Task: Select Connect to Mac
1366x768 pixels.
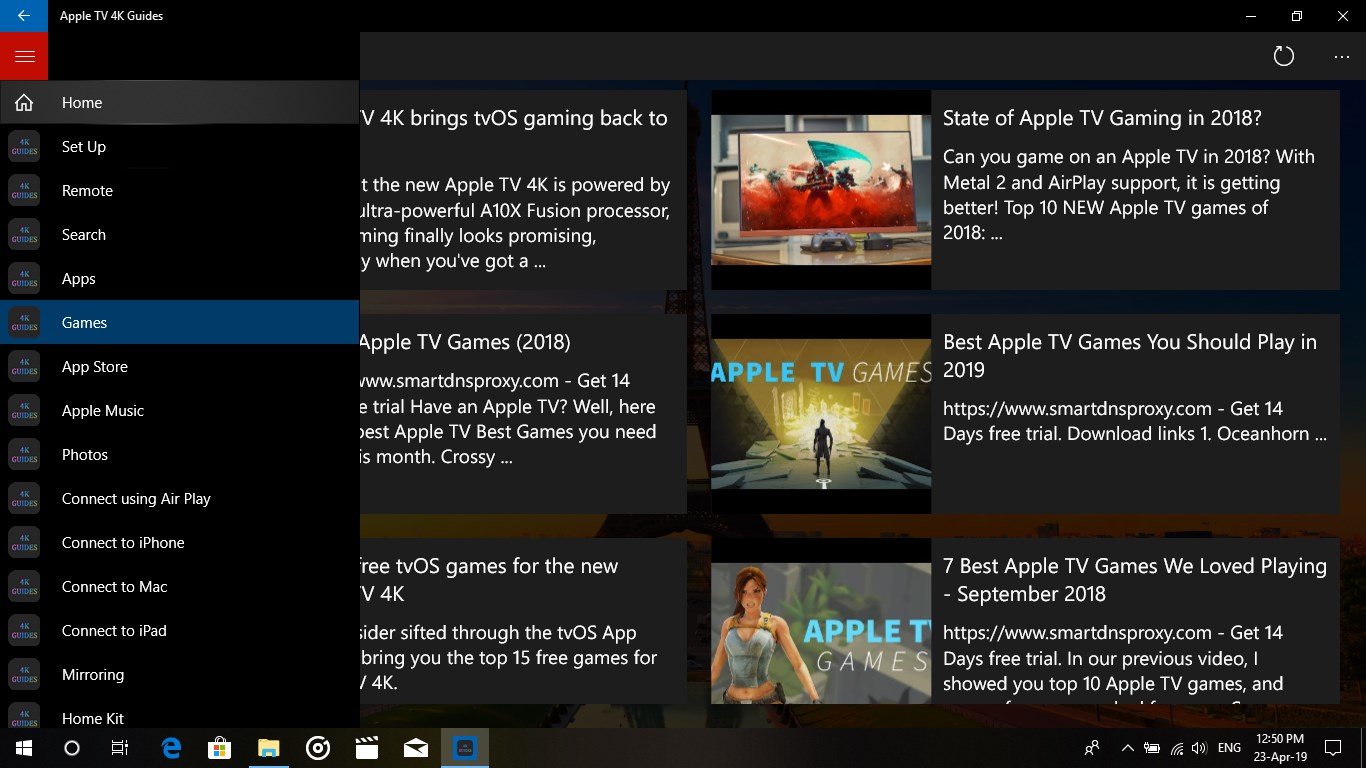Action: coord(180,586)
